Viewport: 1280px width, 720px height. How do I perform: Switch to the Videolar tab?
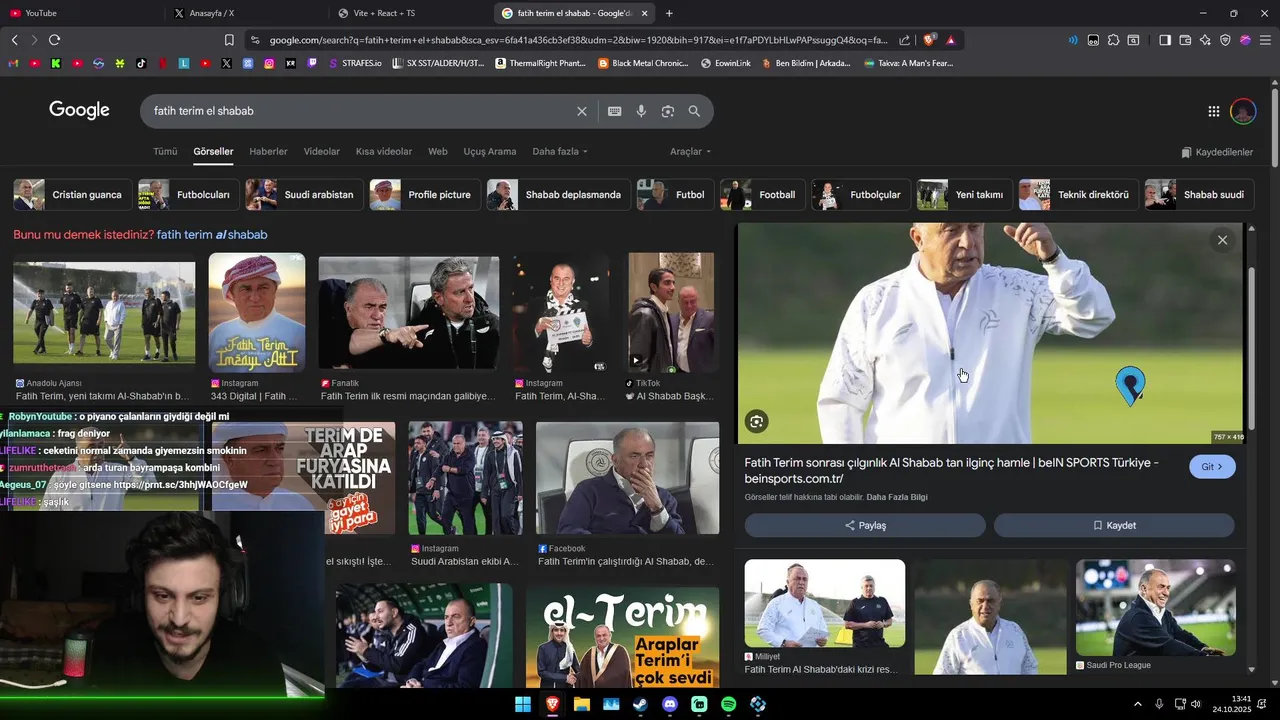click(322, 152)
